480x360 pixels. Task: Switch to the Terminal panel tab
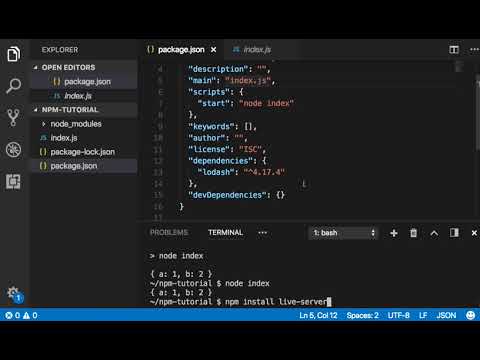[x=225, y=232]
